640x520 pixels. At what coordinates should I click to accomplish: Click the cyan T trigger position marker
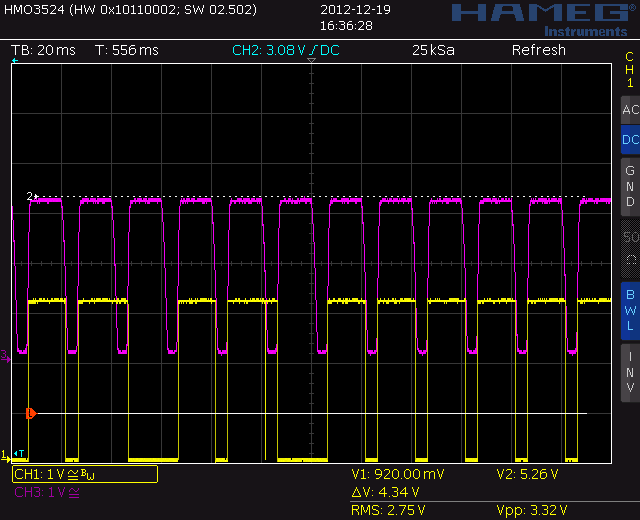pos(19,453)
